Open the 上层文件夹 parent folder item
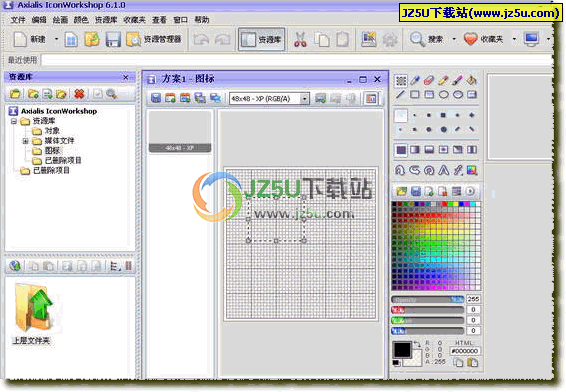The width and height of the screenshot is (566, 392). pyautogui.click(x=32, y=313)
